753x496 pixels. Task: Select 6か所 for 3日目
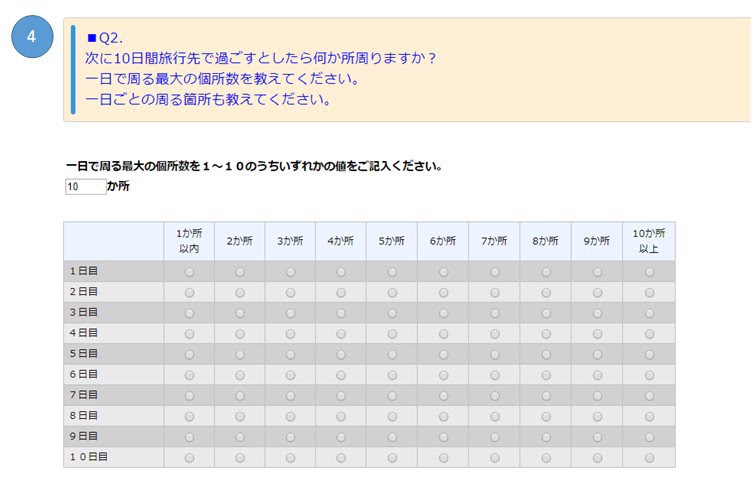(x=443, y=313)
